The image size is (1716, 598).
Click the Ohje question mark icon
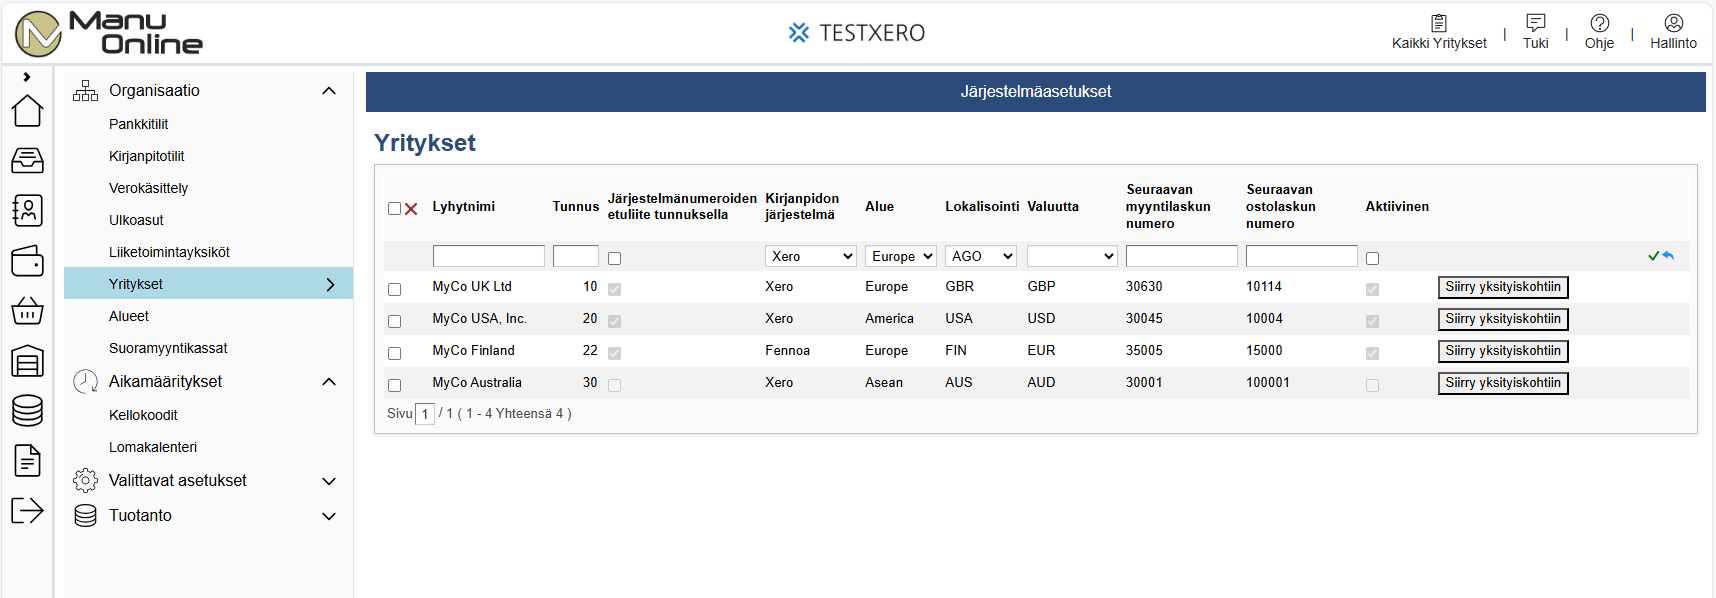[x=1600, y=23]
